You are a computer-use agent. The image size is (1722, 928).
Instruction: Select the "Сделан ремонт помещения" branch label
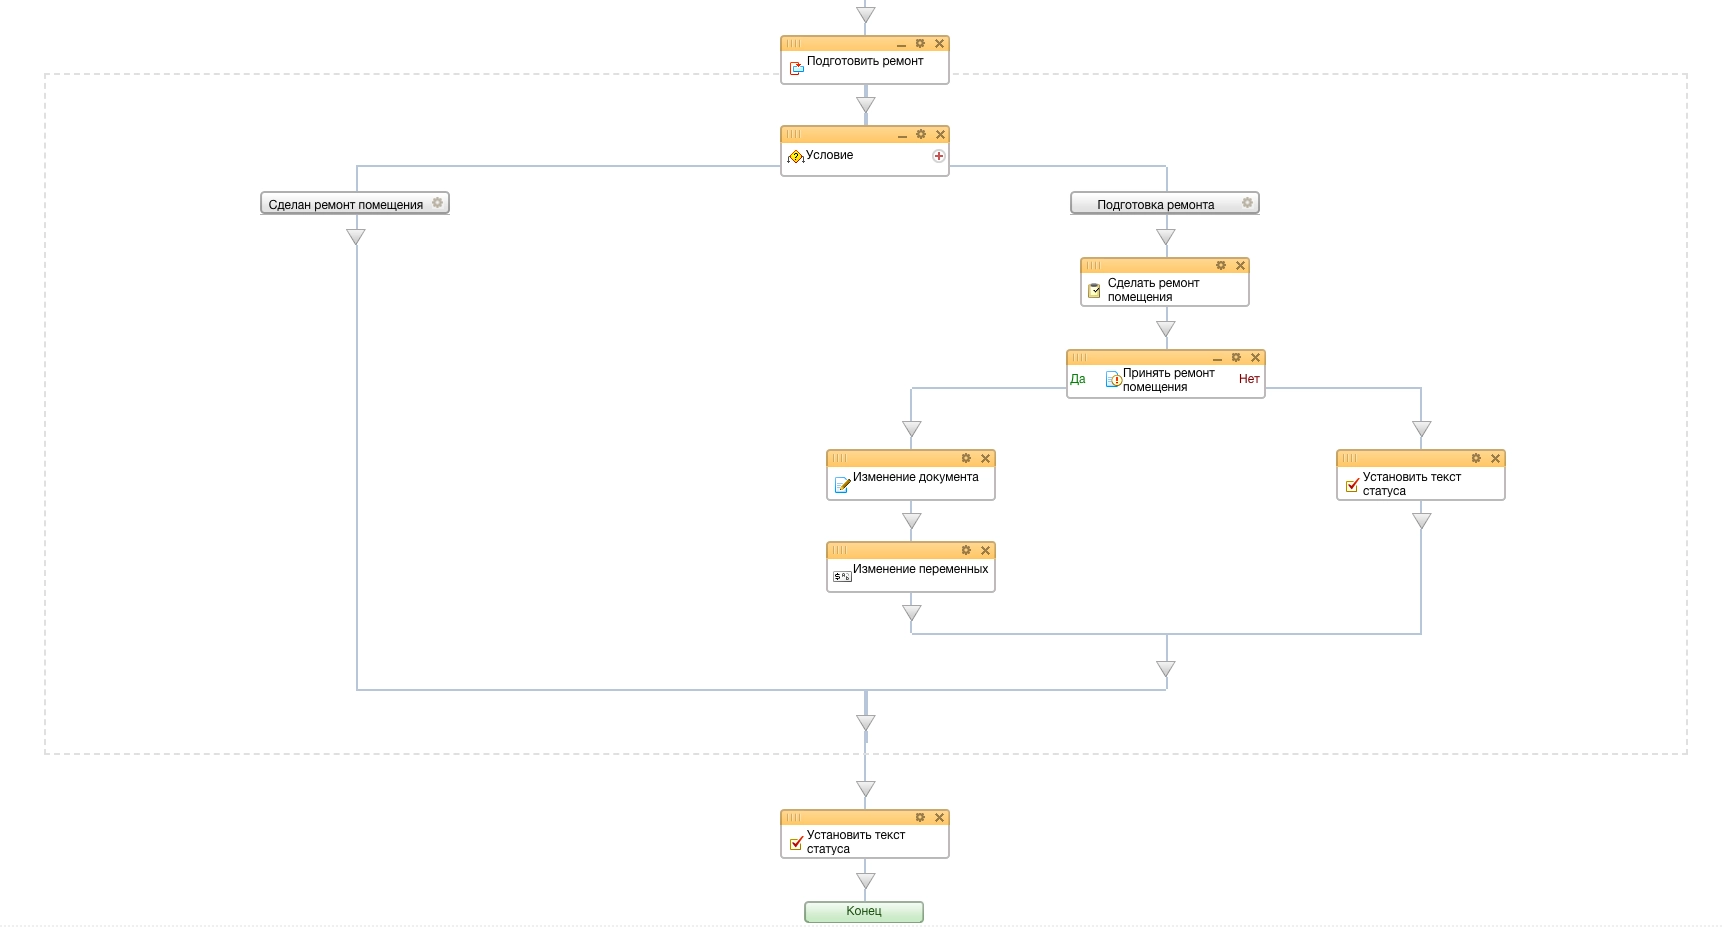[345, 204]
